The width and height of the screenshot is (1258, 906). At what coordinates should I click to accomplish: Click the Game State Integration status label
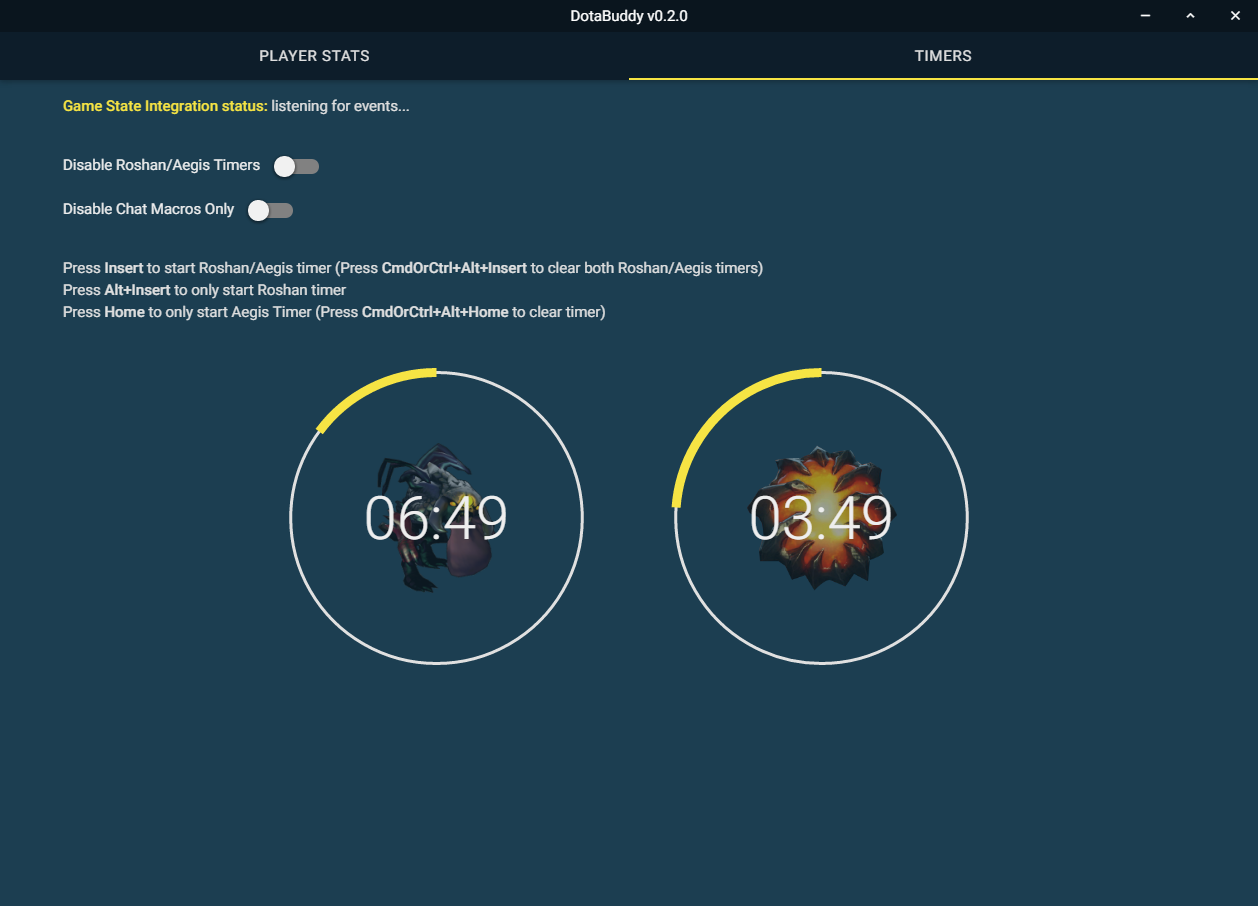coord(165,106)
